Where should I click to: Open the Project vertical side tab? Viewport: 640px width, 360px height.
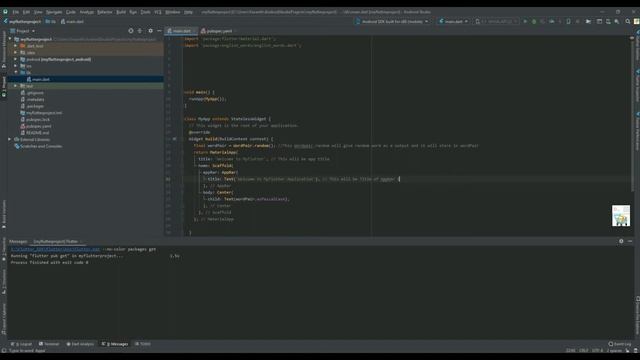[x=4, y=86]
